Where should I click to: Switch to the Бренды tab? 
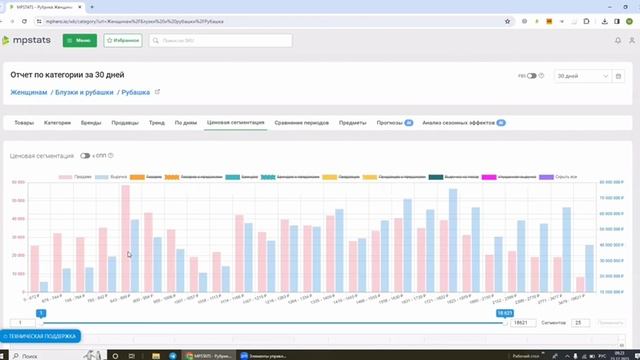pyautogui.click(x=91, y=123)
